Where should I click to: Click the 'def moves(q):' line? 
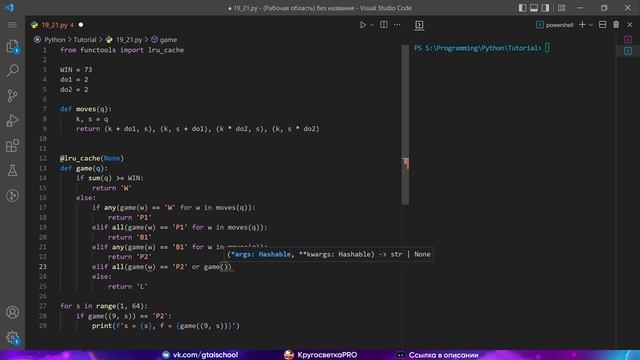click(x=86, y=109)
